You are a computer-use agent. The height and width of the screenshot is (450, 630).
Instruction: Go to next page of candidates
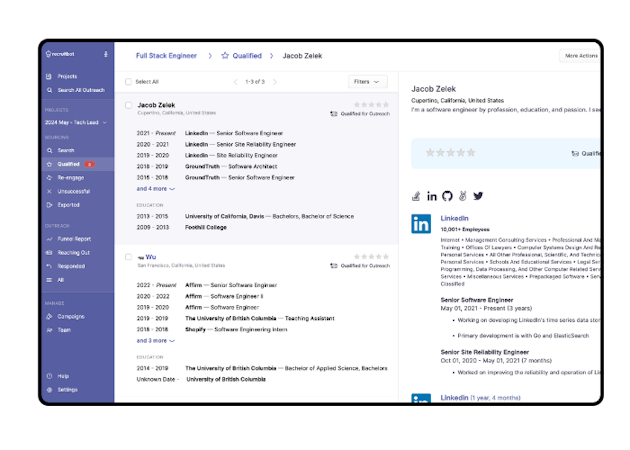(275, 82)
